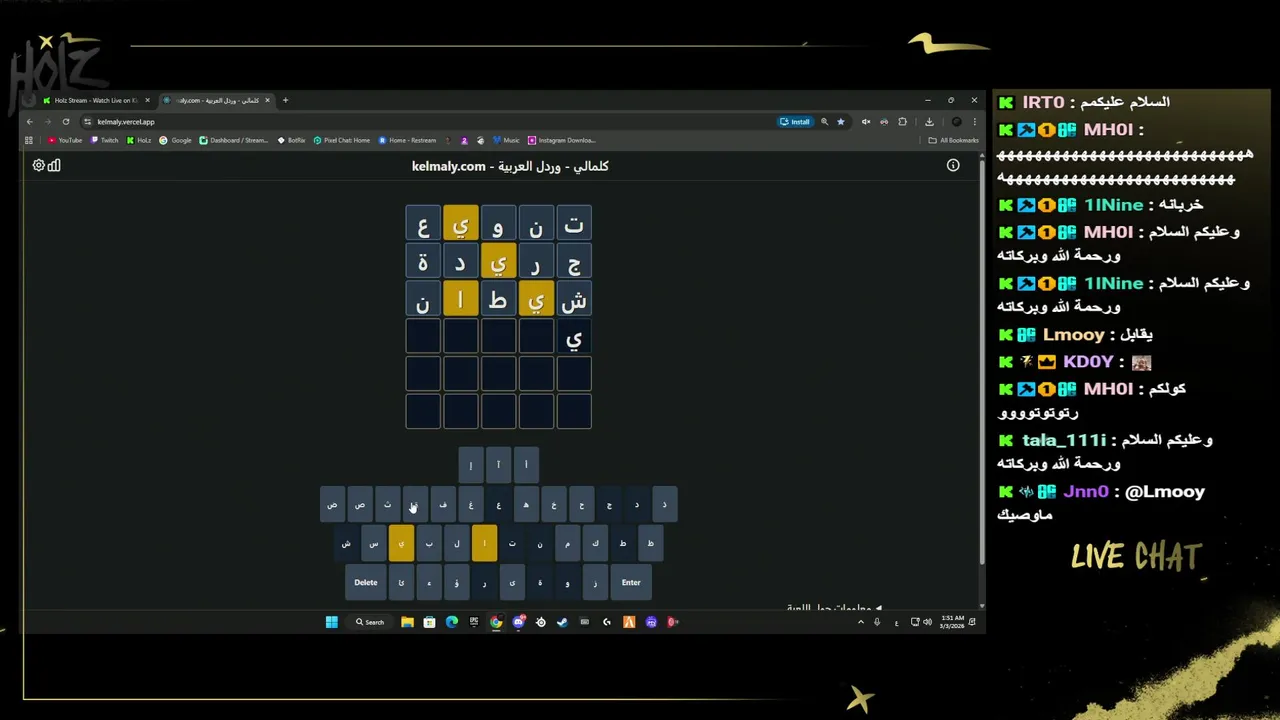The width and height of the screenshot is (1280, 720).
Task: Open the Home - Restream bookmark
Action: click(x=407, y=140)
